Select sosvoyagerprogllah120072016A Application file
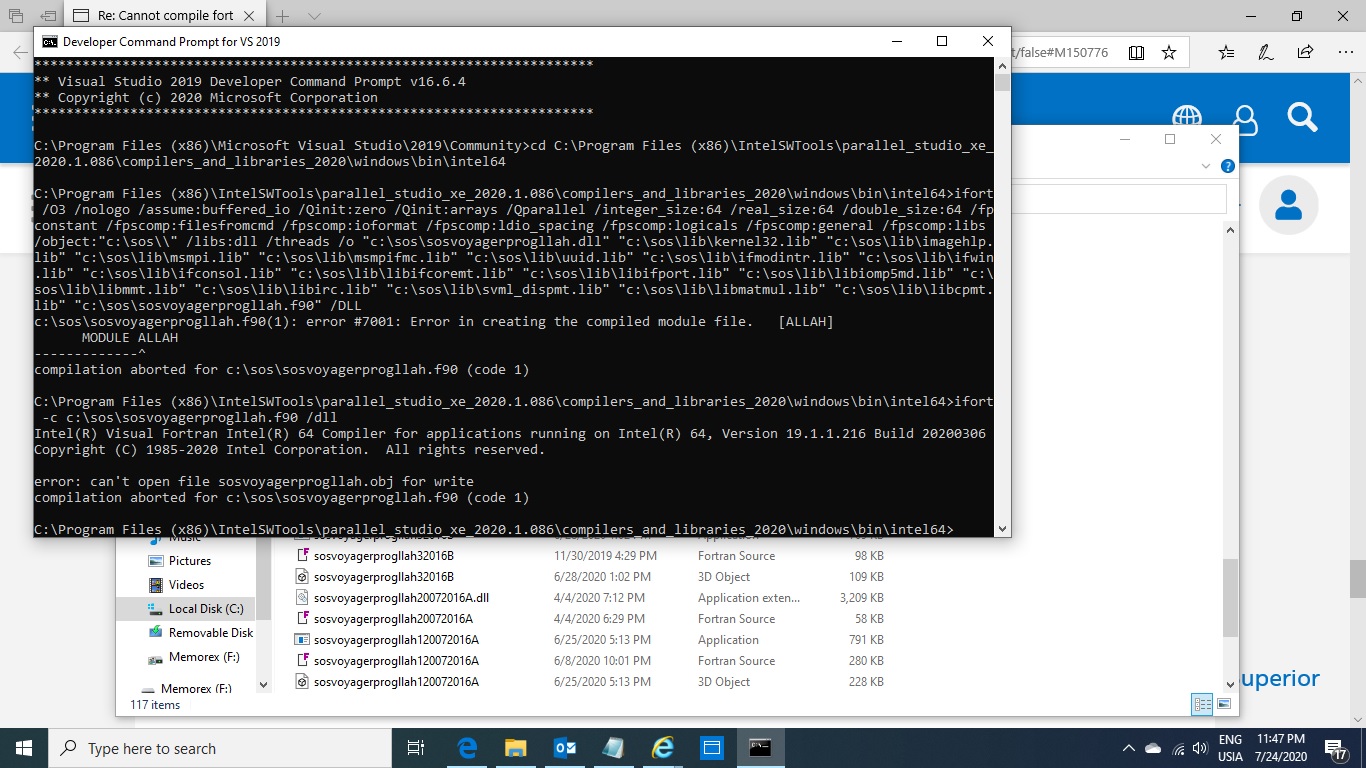 (x=396, y=640)
